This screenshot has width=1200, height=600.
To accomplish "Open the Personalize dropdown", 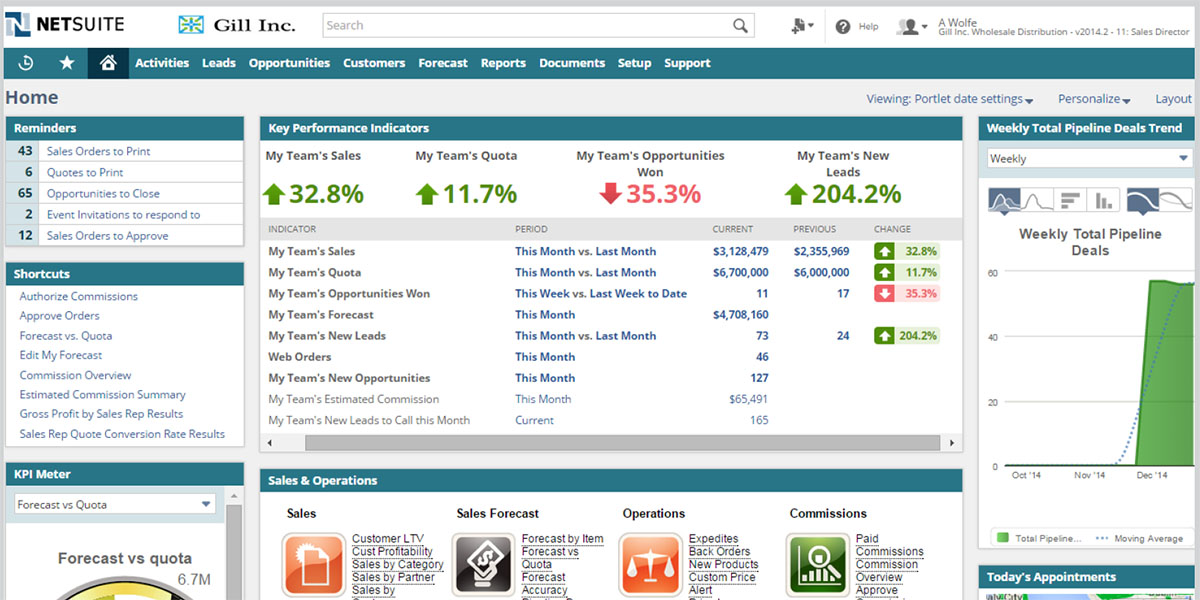I will pos(1093,99).
